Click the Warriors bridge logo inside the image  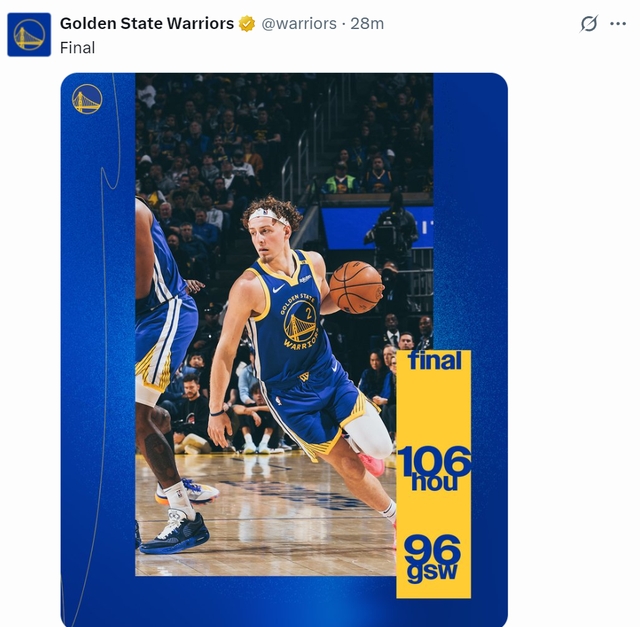(87, 99)
